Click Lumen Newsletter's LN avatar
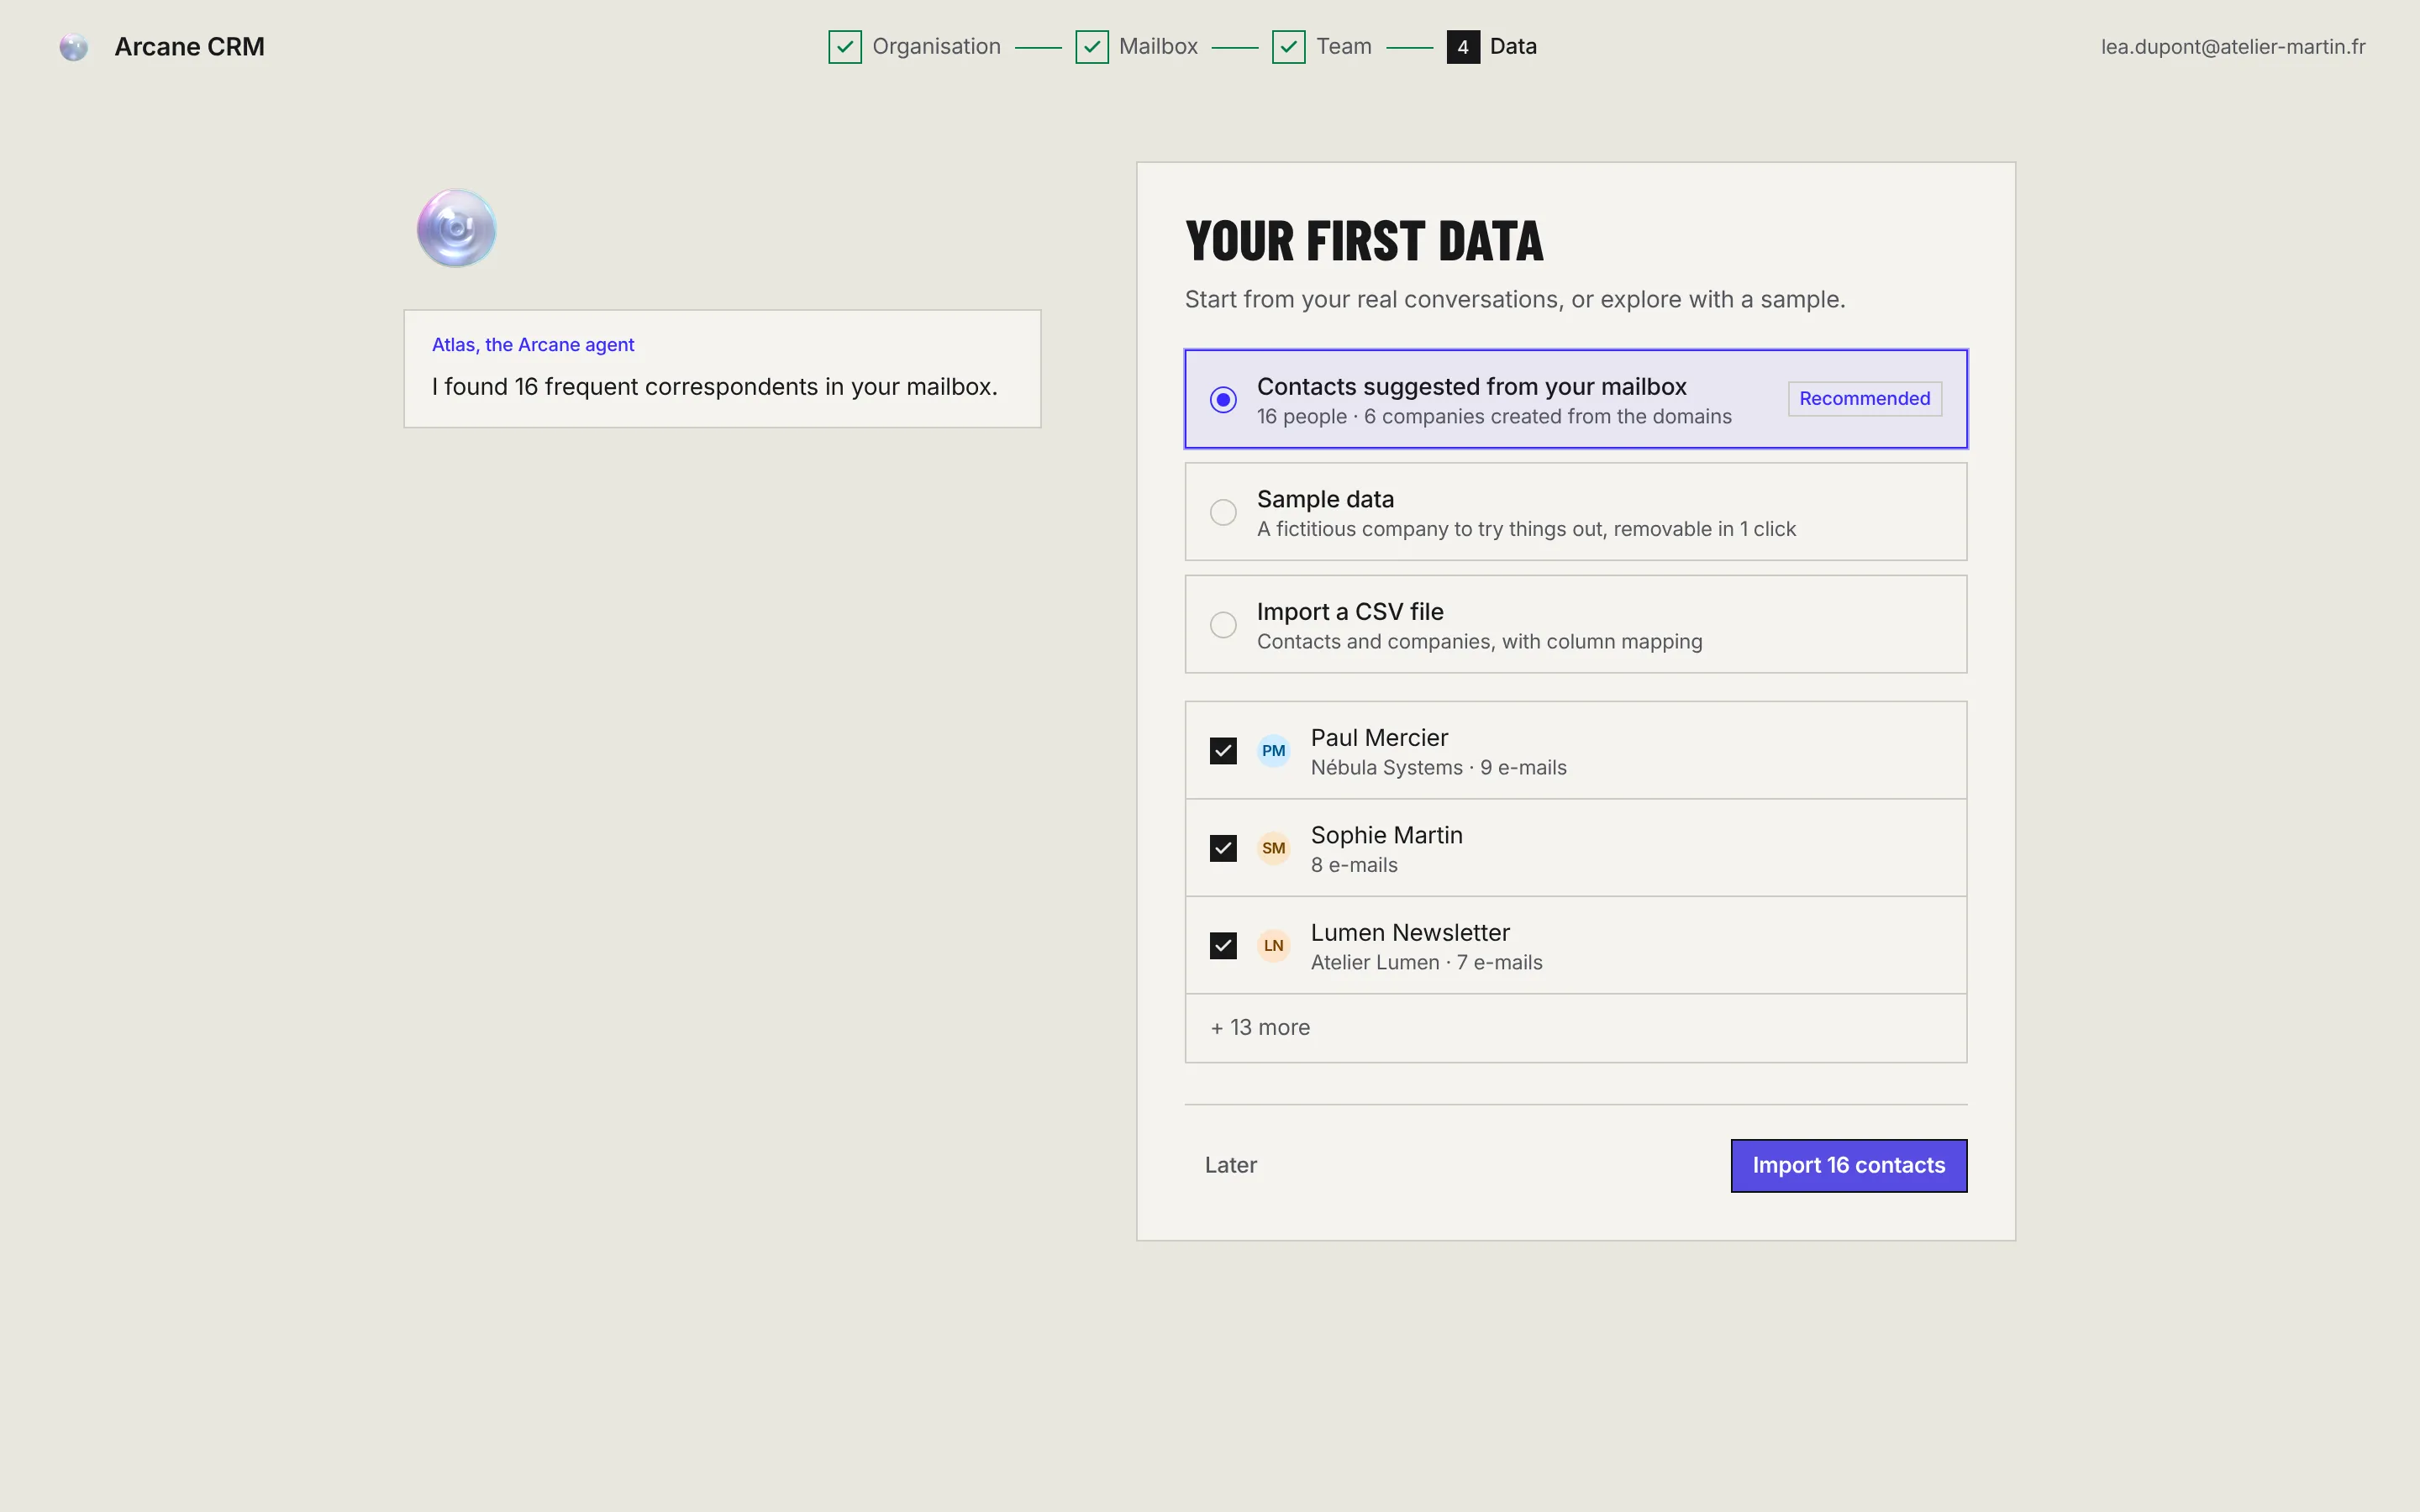2420x1512 pixels. tap(1273, 946)
